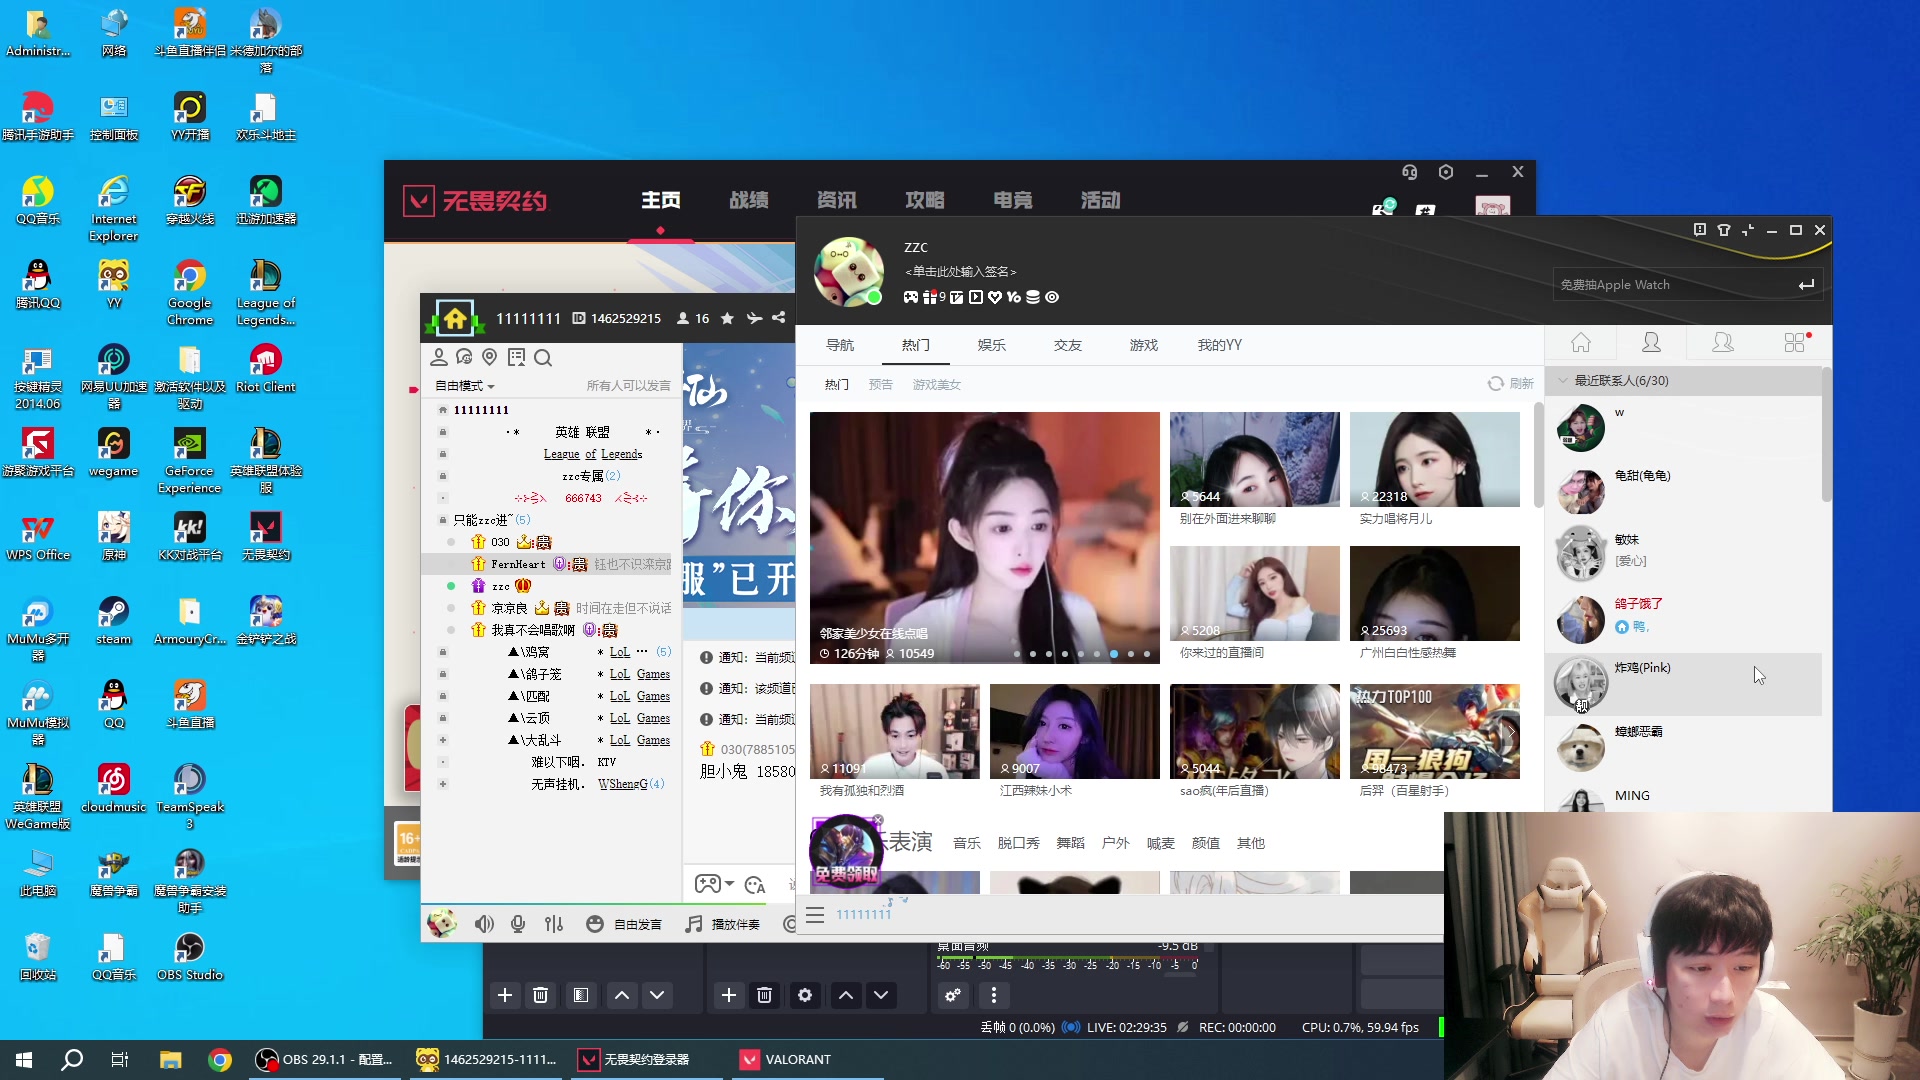Viewport: 1920px width, 1080px height.
Task: Switch to the 我的YY tab
Action: click(x=1220, y=345)
